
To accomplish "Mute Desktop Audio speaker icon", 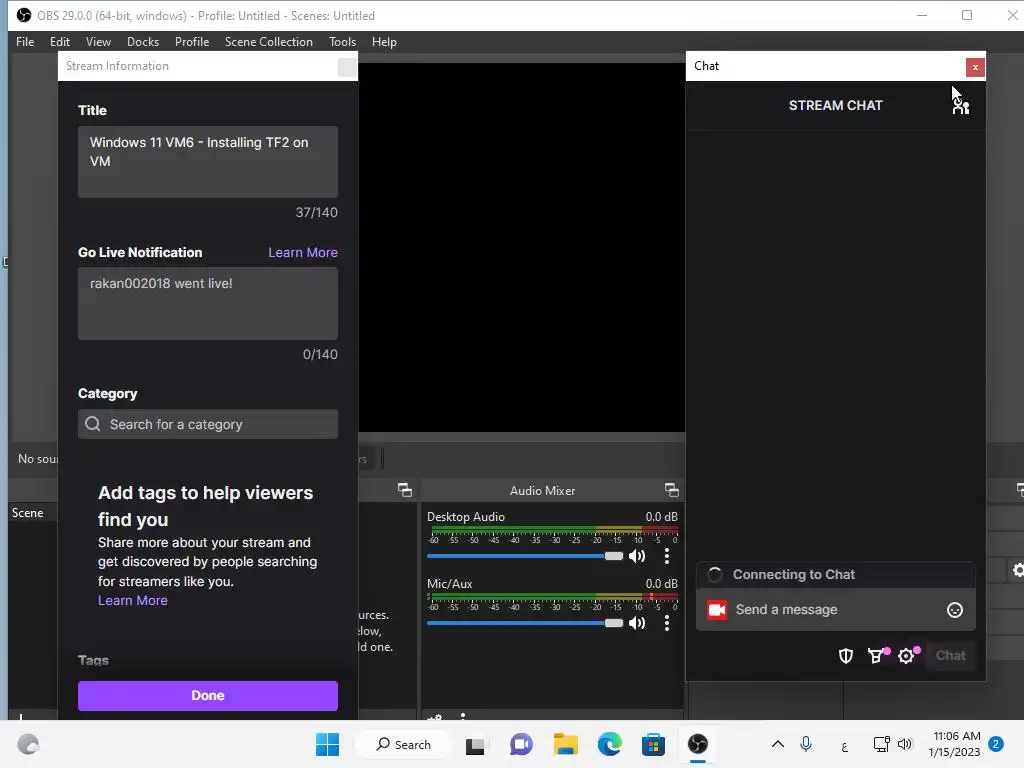I will [x=637, y=556].
